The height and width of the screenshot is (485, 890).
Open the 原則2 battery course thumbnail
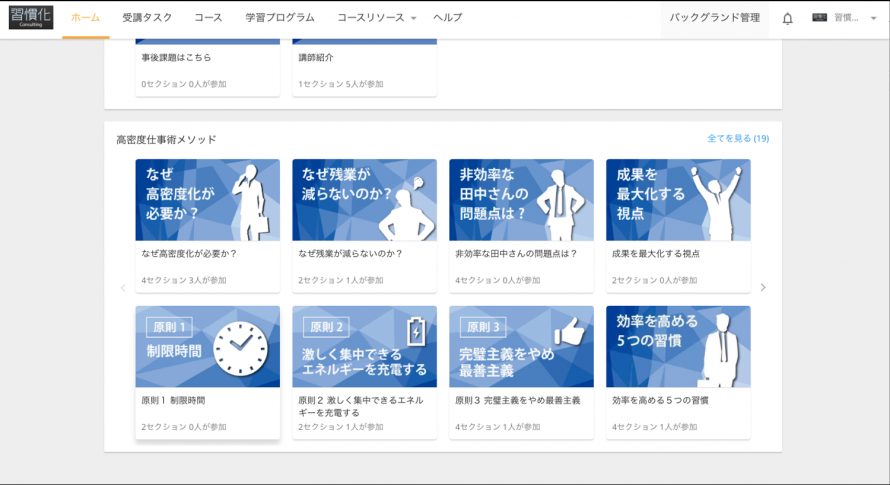364,346
